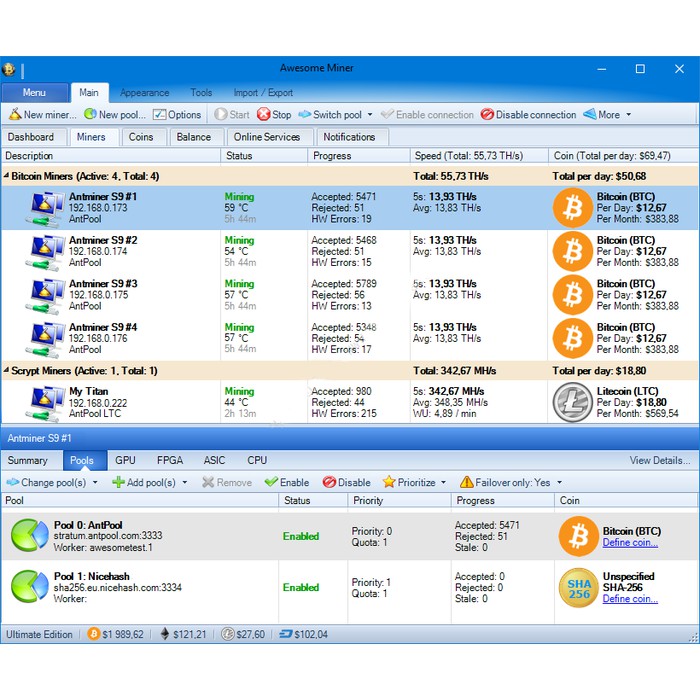Select the Antminer S9 #3 miner row
Image resolution: width=700 pixels, height=700 pixels.
click(x=103, y=295)
